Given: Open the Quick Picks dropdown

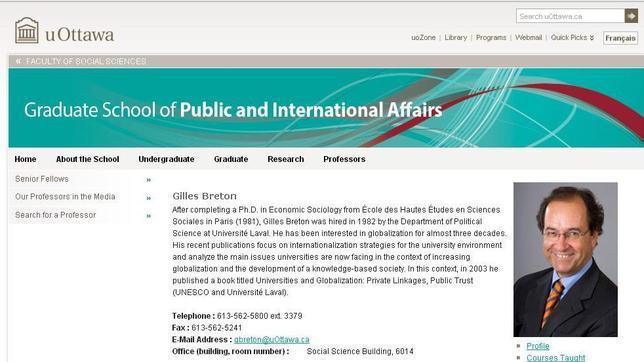Looking at the screenshot, I should tap(572, 37).
